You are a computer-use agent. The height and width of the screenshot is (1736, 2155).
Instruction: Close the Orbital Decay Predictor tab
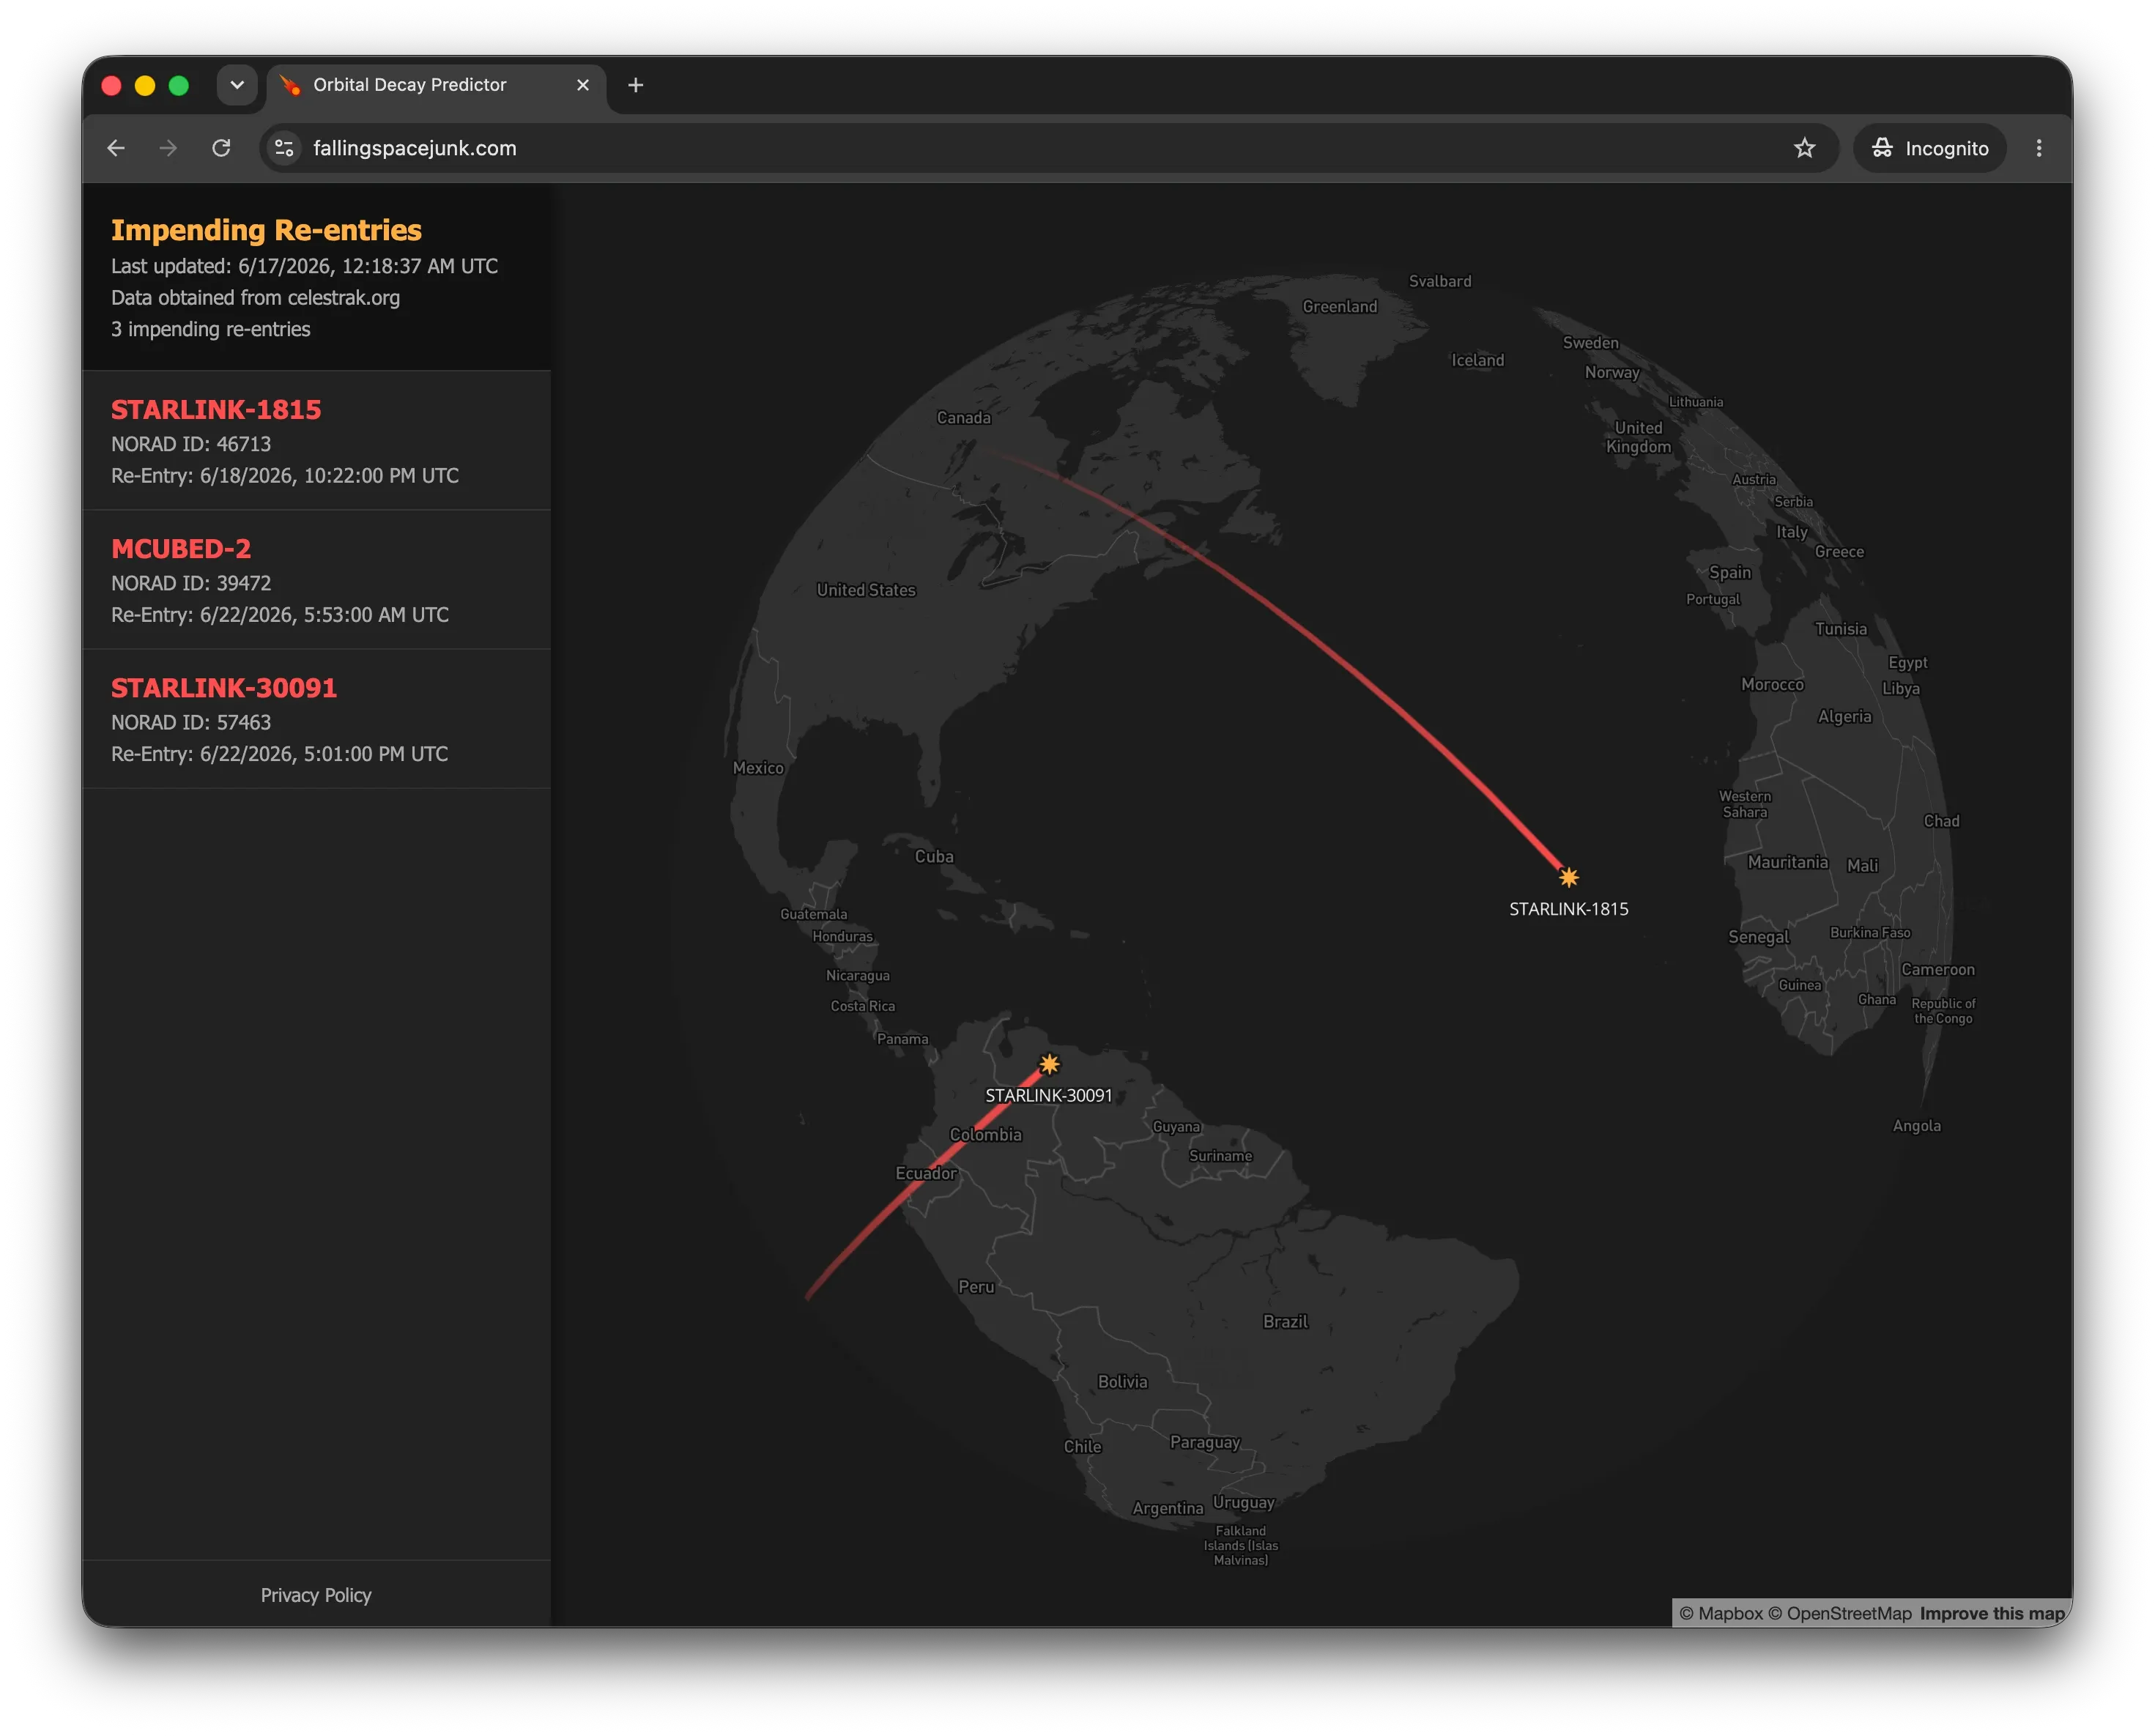point(583,85)
